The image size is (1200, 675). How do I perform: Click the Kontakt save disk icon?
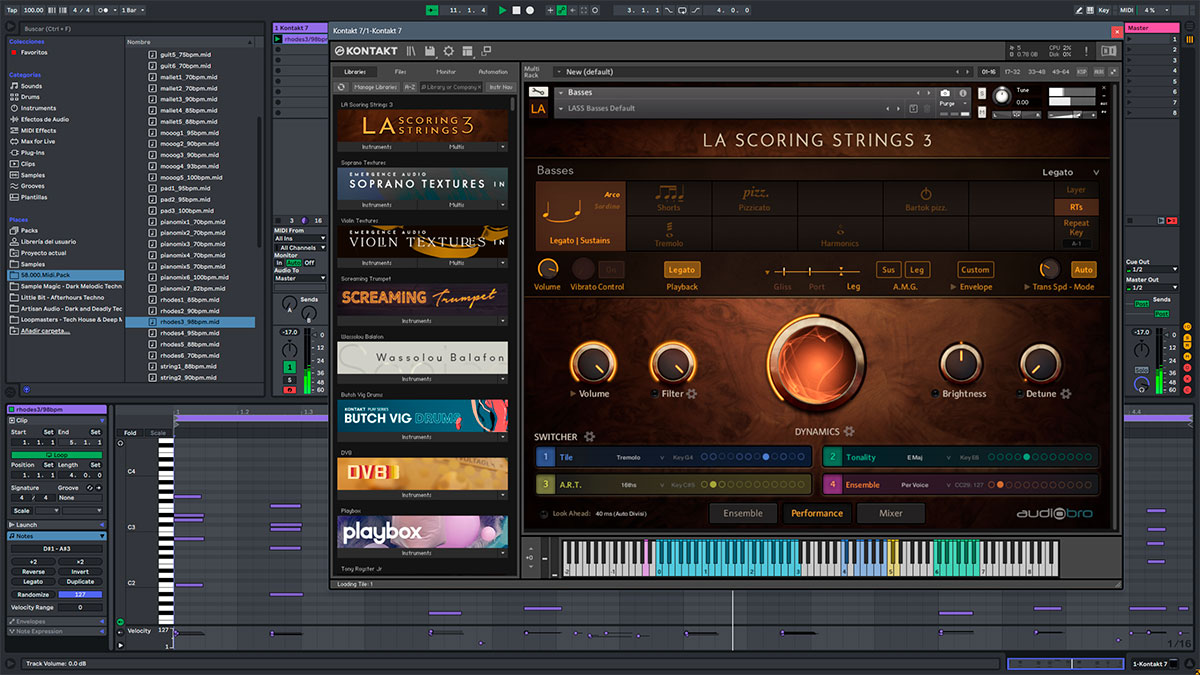(x=429, y=51)
